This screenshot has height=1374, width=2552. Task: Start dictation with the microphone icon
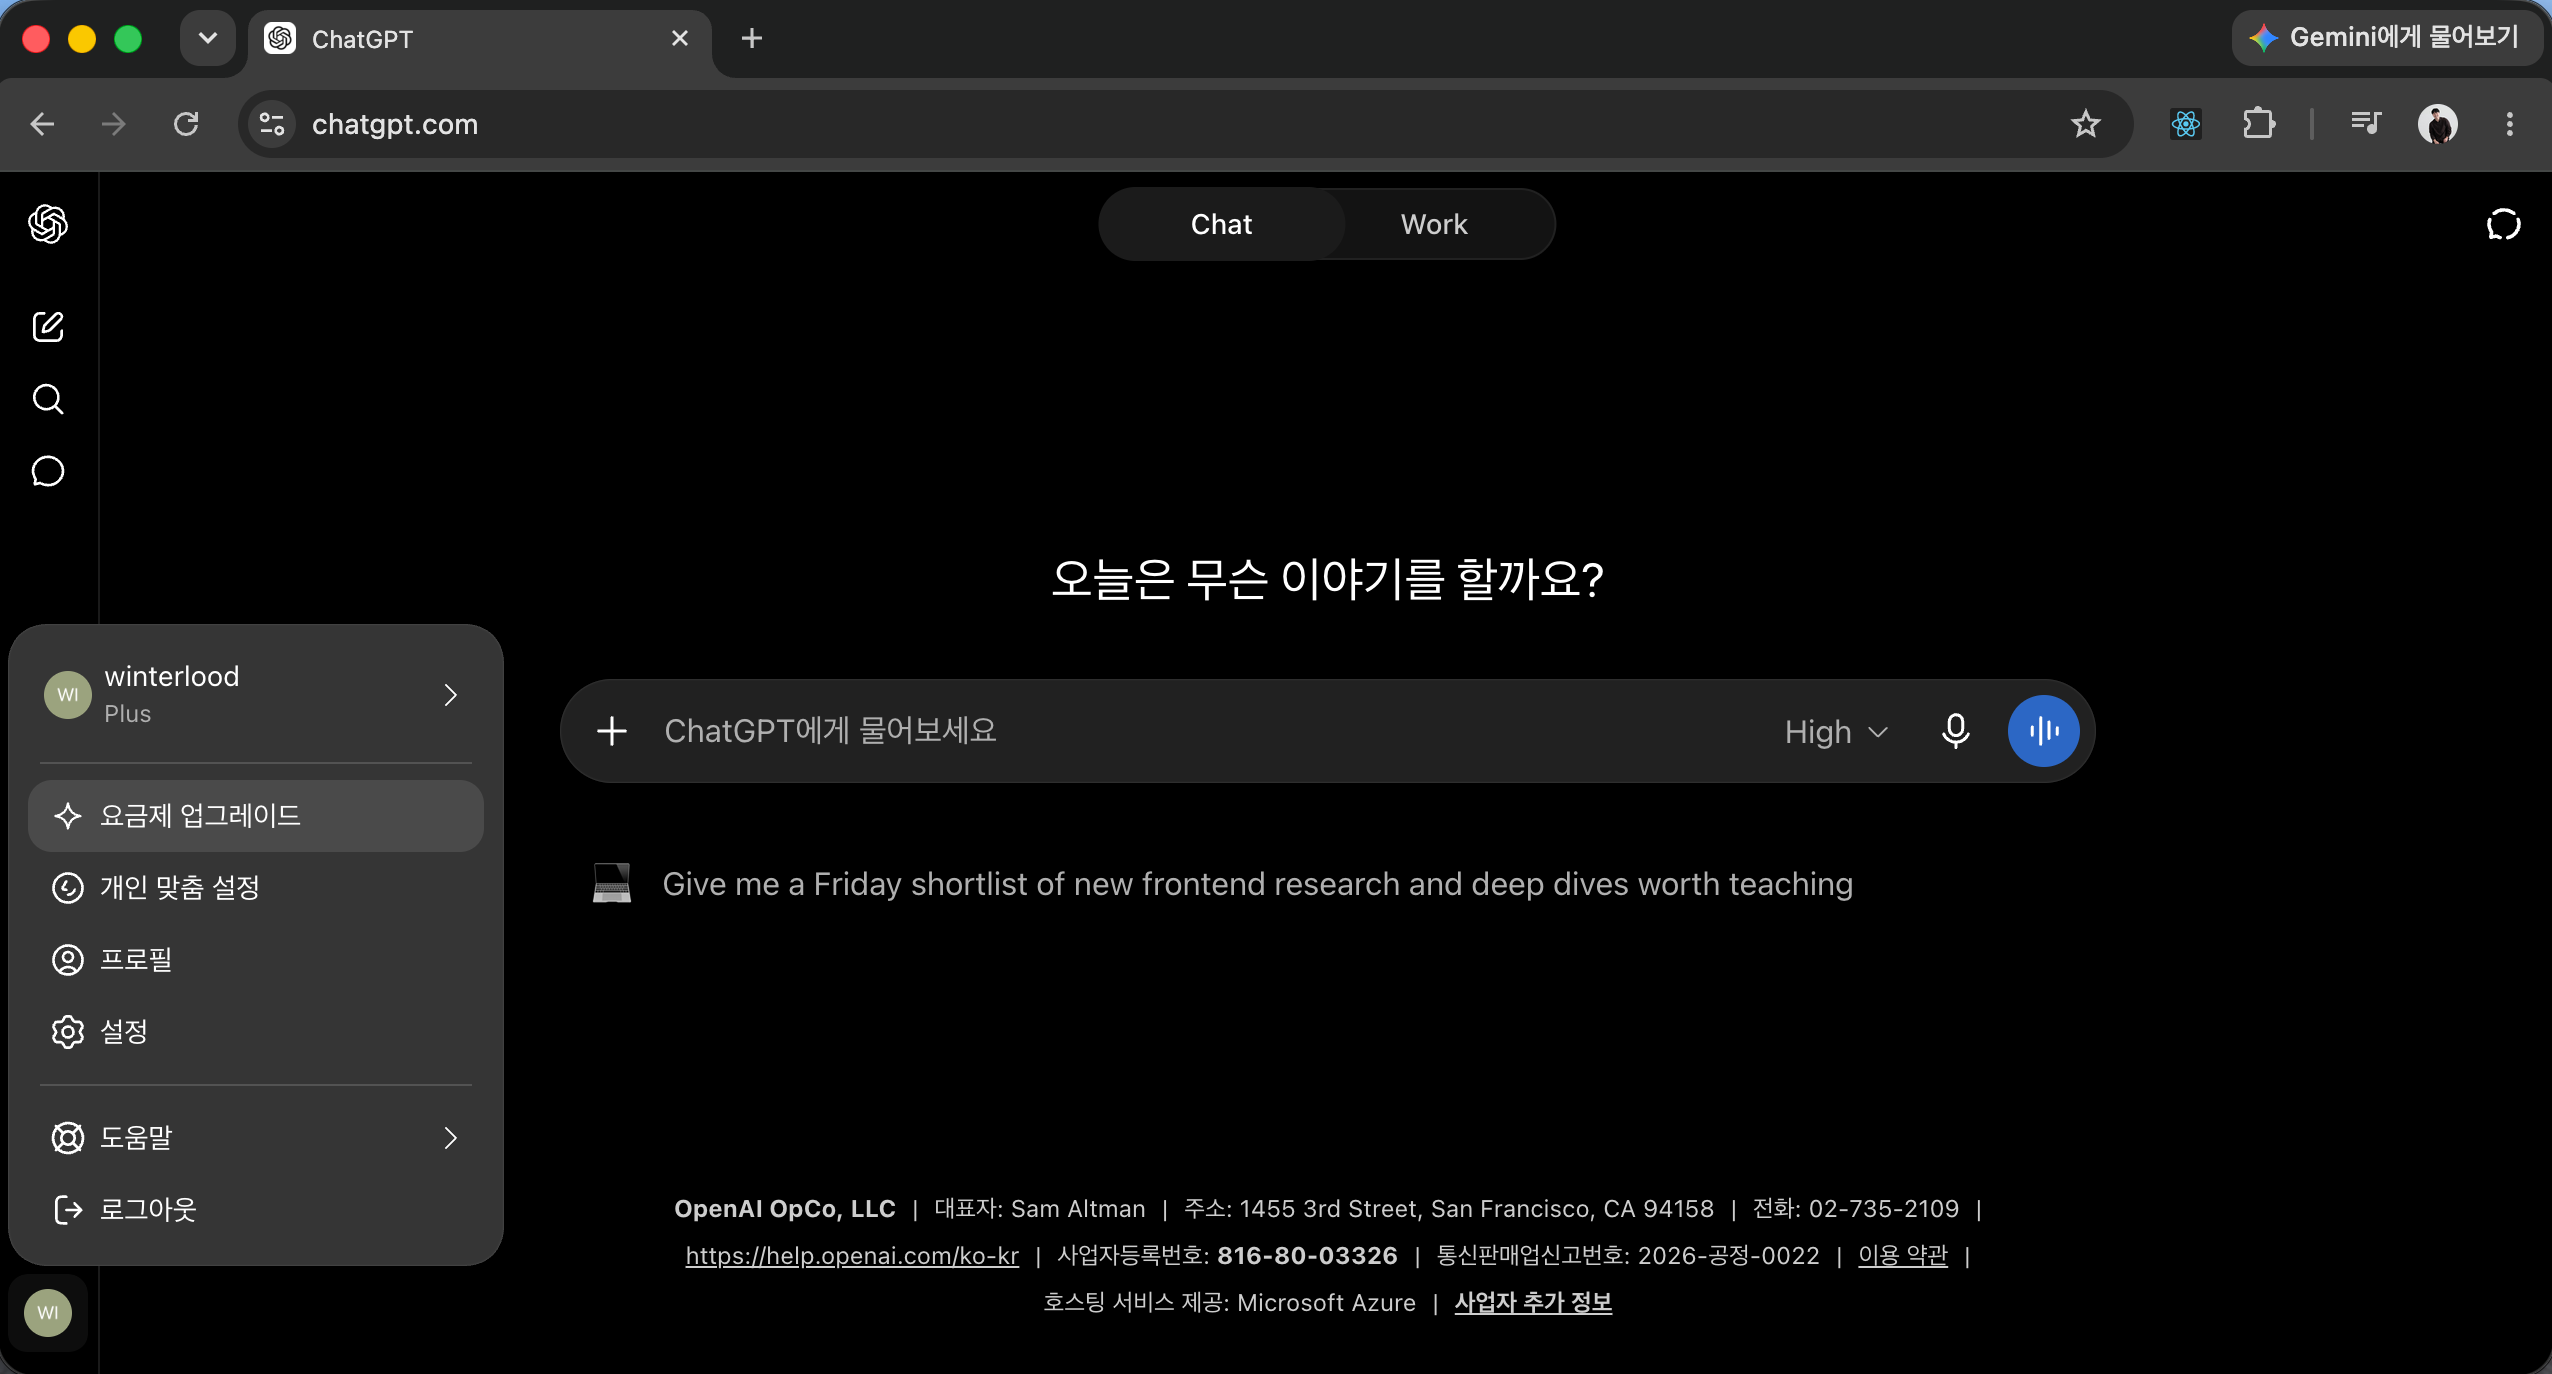1955,731
